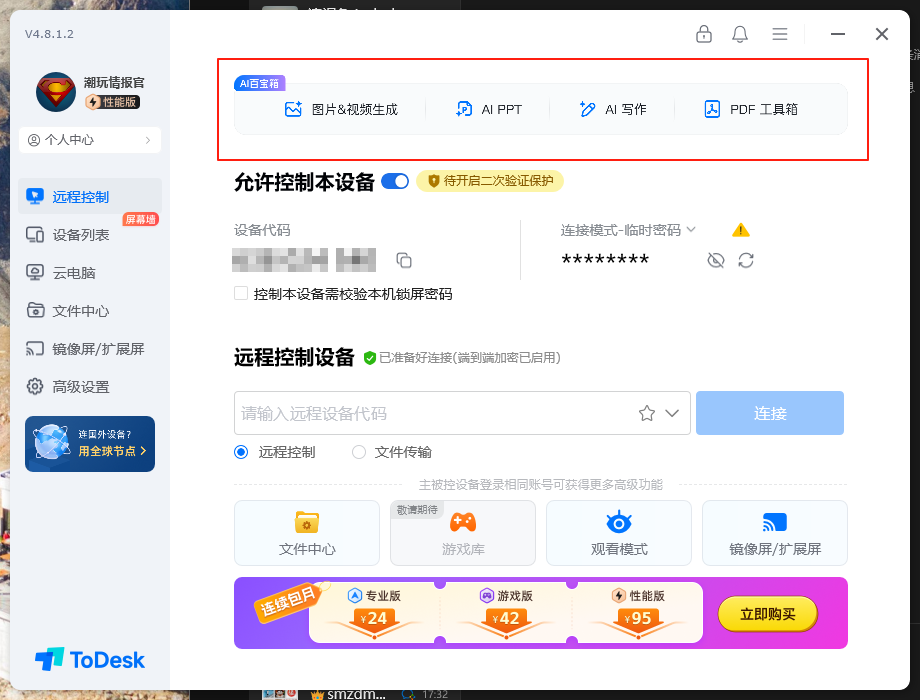The width and height of the screenshot is (920, 700).
Task: Click the 屏幕墙 tag
Action: [x=140, y=219]
